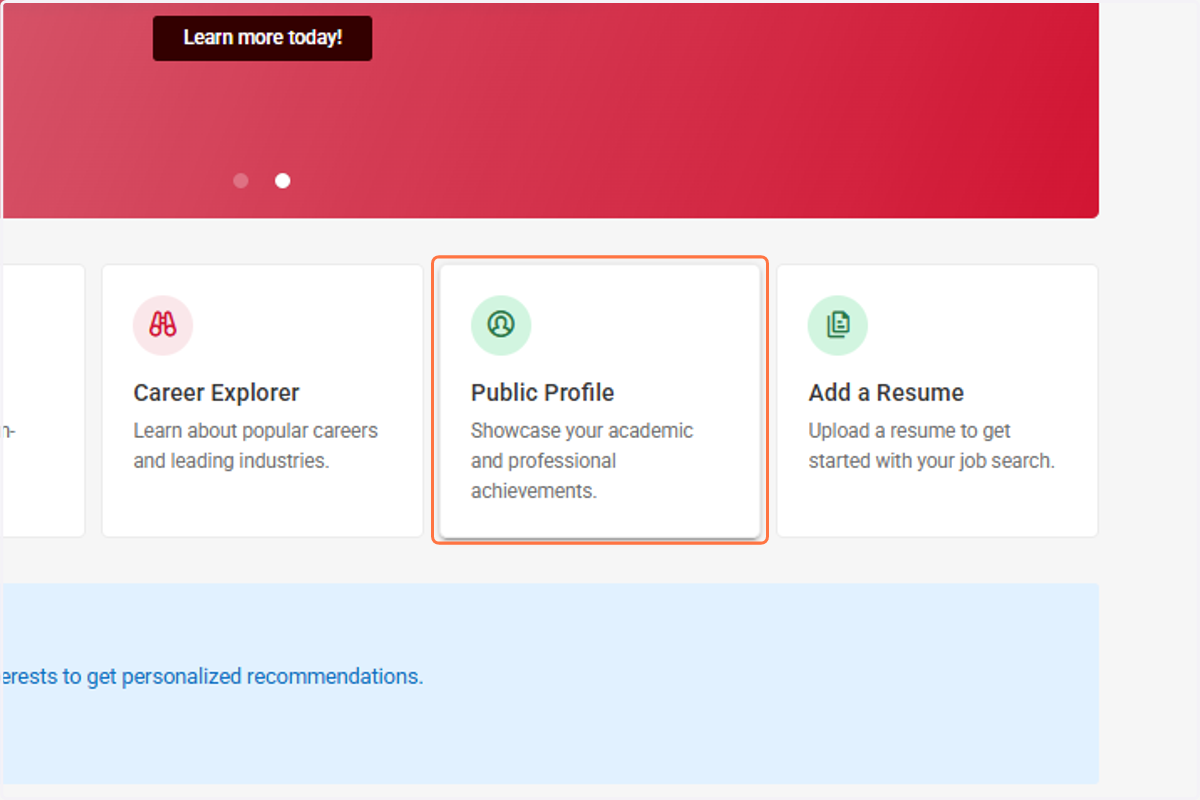Open the Public Profile card title
1200x800 pixels.
click(x=543, y=393)
